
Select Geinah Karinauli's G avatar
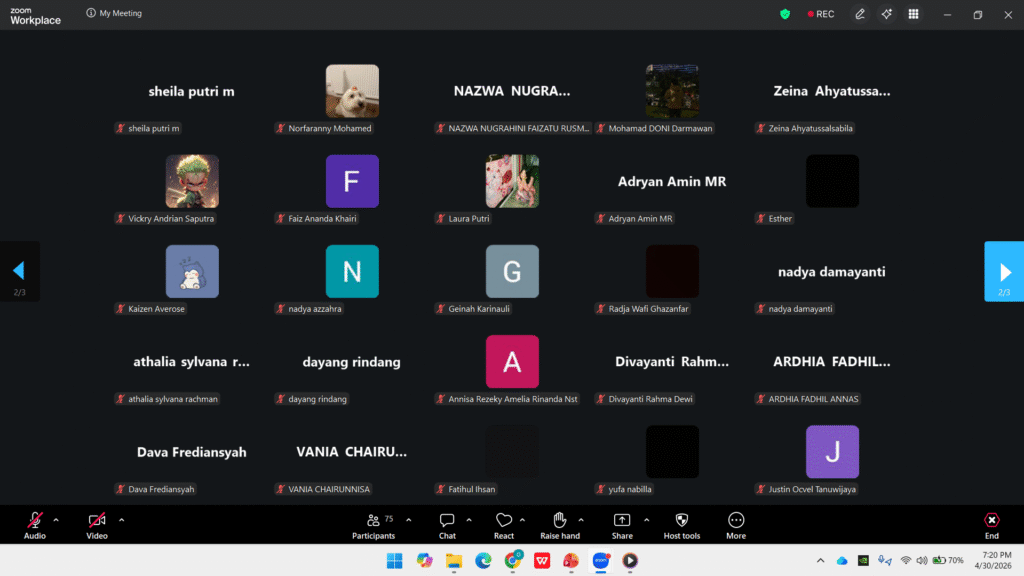coord(512,271)
